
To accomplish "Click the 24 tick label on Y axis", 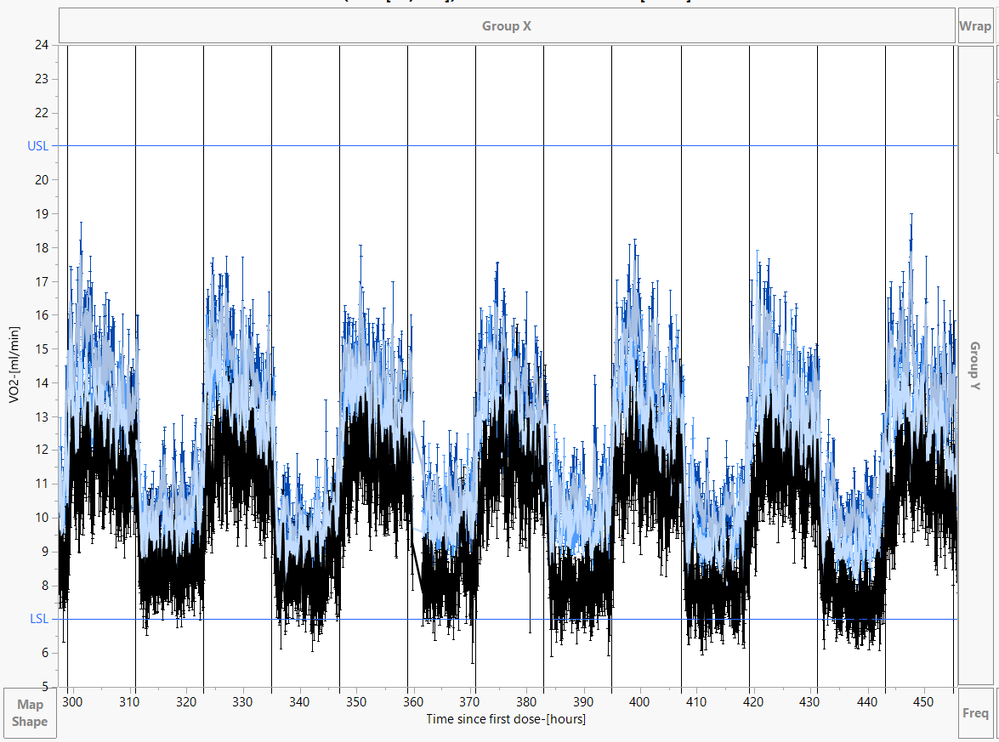I will tap(40, 44).
